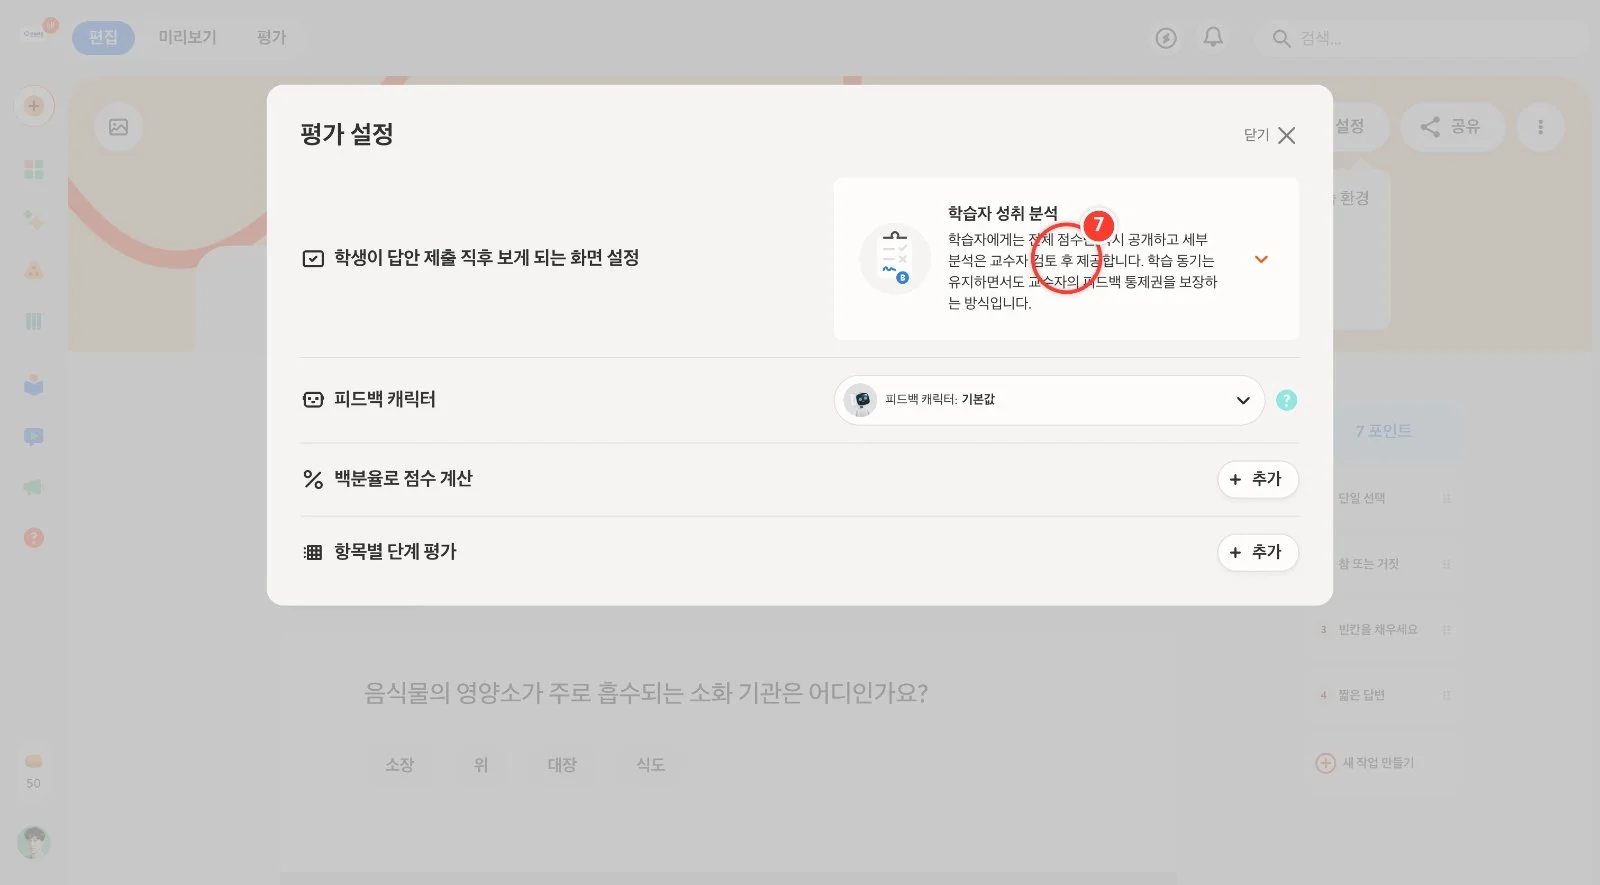Screen dimensions: 1600x885
Task: Click the 학습자 성취 분석 option card
Action: pos(1066,259)
